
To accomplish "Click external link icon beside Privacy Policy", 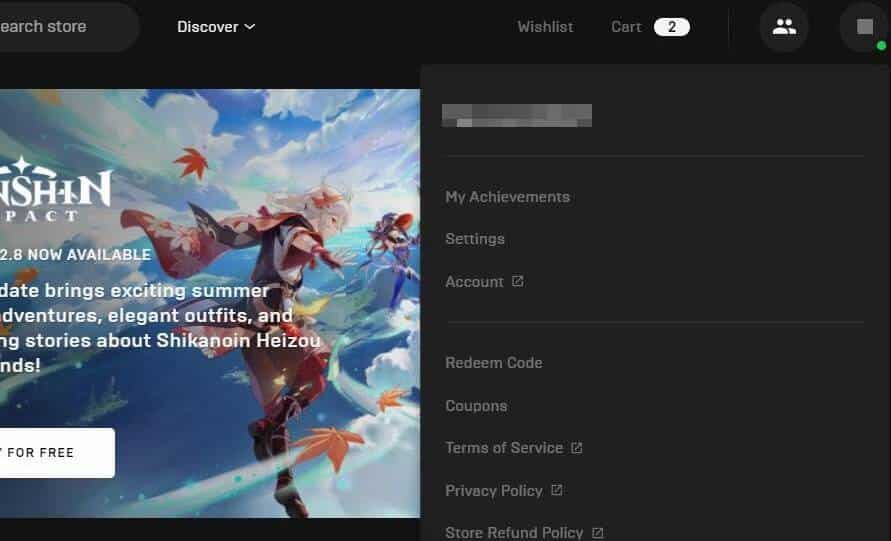I will click(x=557, y=490).
